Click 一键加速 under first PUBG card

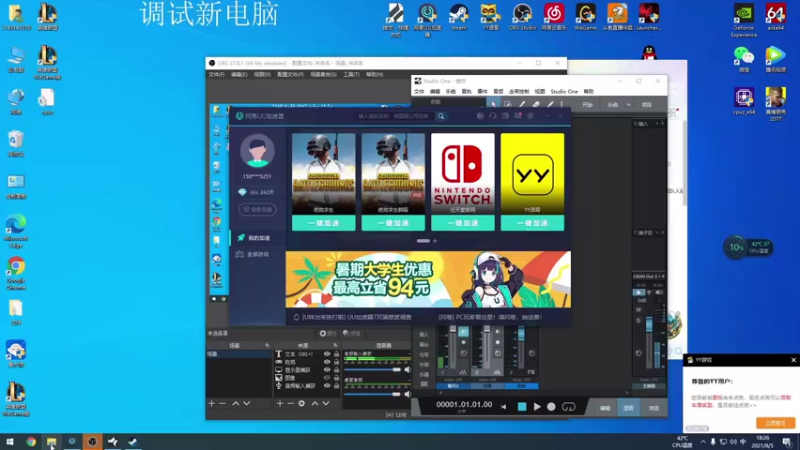click(323, 223)
